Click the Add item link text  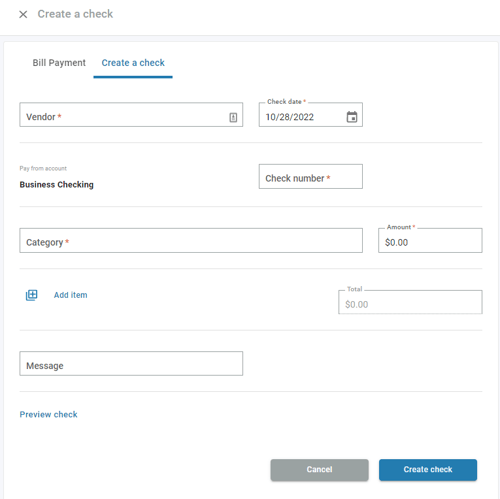[71, 295]
